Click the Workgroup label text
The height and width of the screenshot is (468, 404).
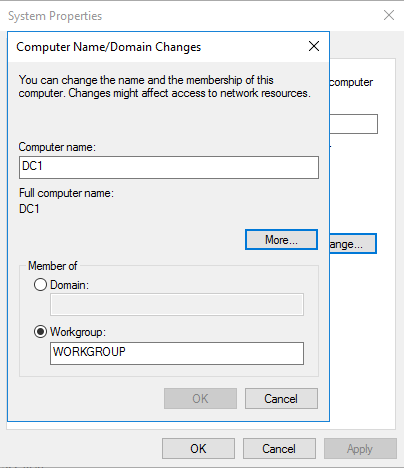click(x=78, y=332)
